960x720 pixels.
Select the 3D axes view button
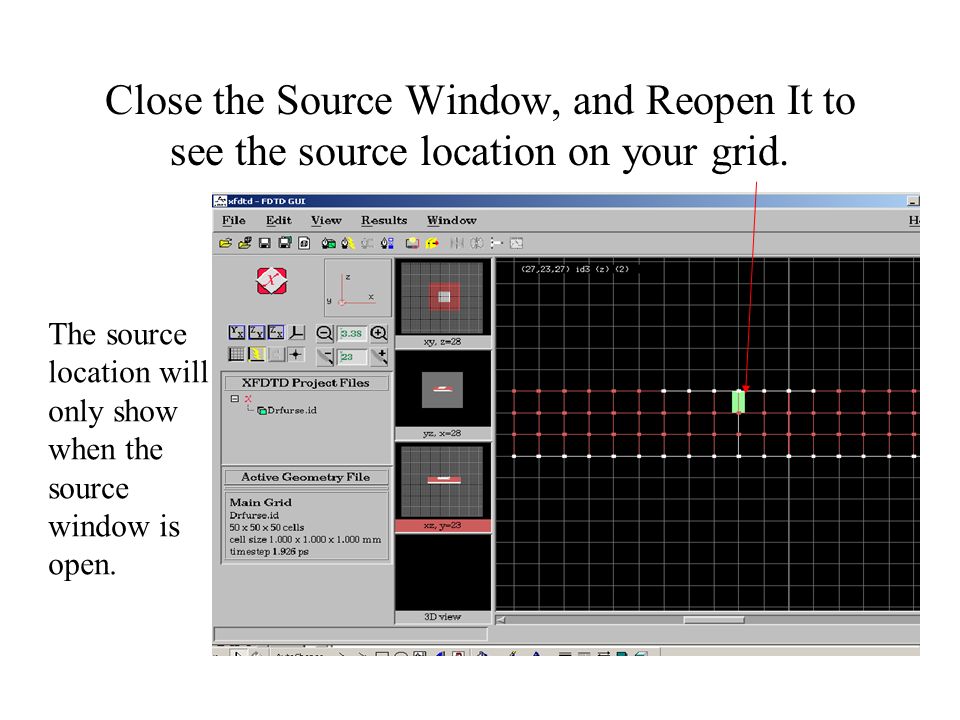click(x=296, y=332)
